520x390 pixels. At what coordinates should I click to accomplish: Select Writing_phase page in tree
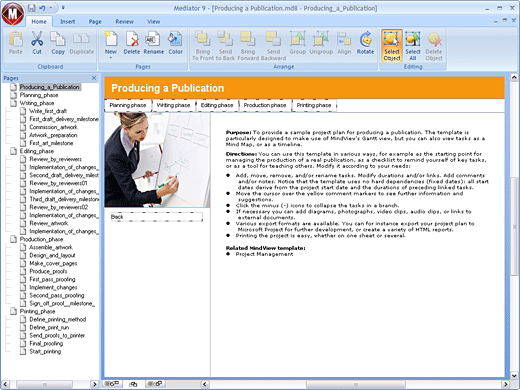coord(37,103)
